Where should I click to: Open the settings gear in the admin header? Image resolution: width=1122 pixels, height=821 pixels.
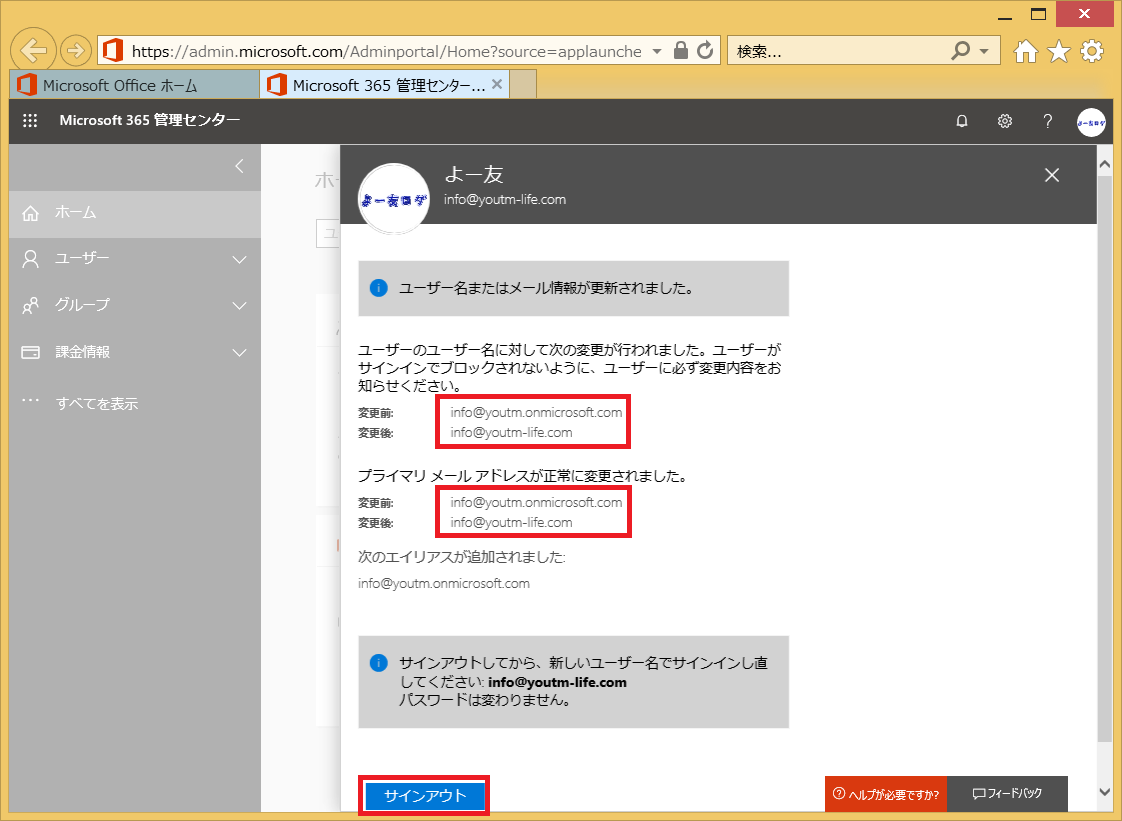[x=1005, y=121]
